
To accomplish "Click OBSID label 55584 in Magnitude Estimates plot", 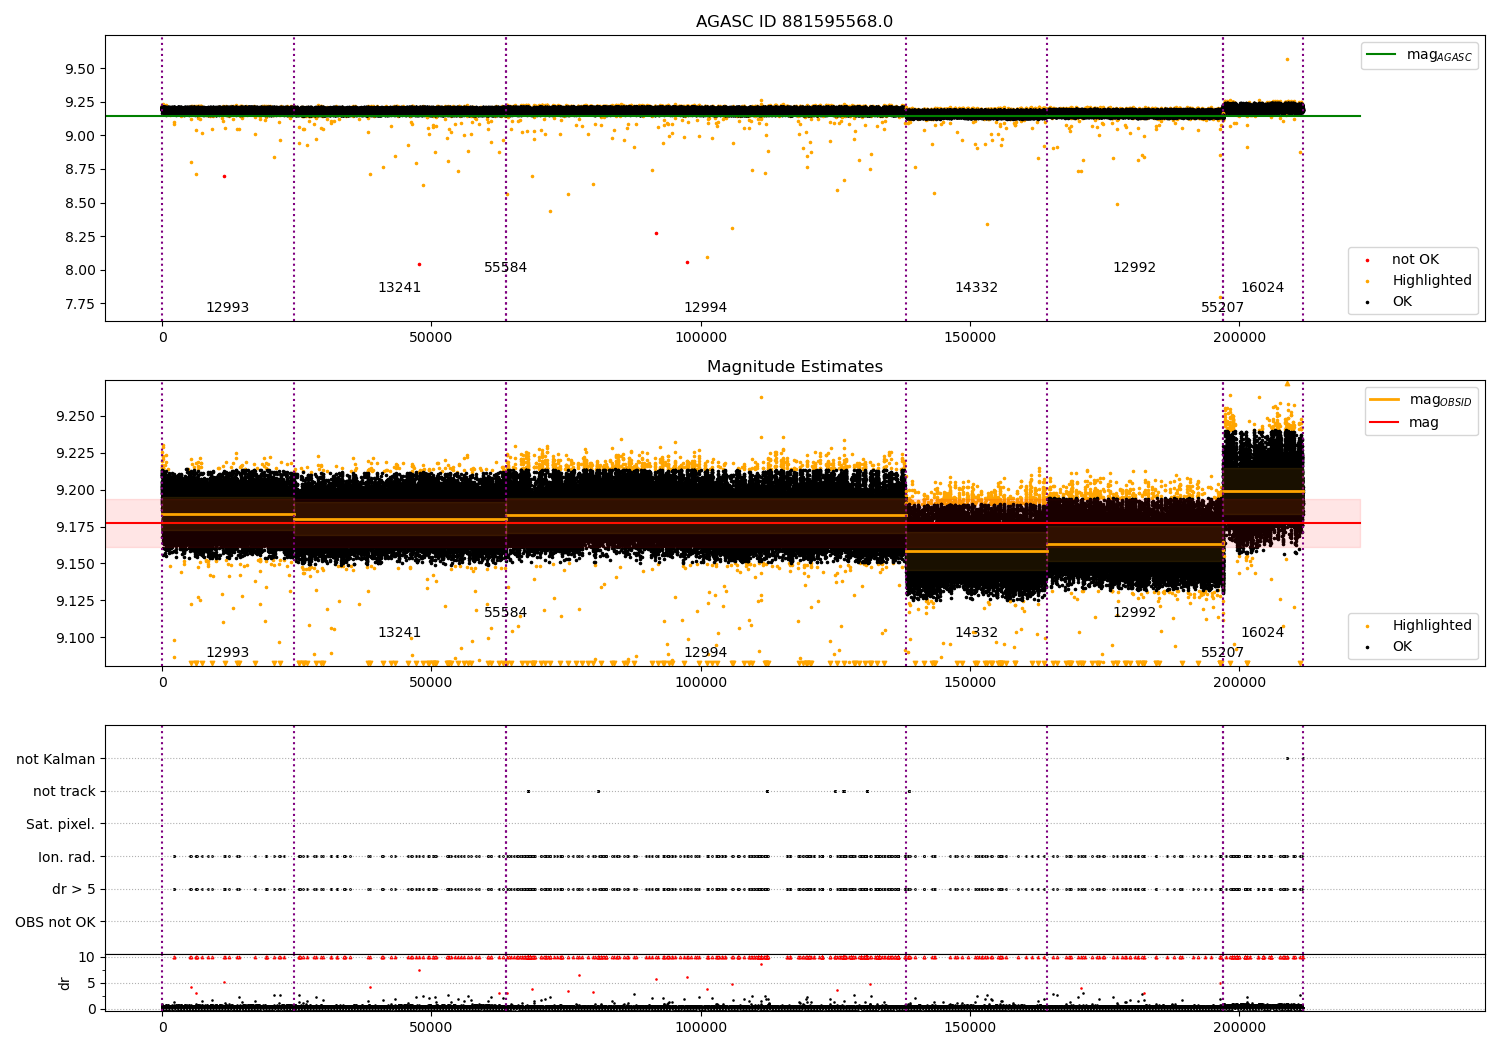I will point(505,613).
